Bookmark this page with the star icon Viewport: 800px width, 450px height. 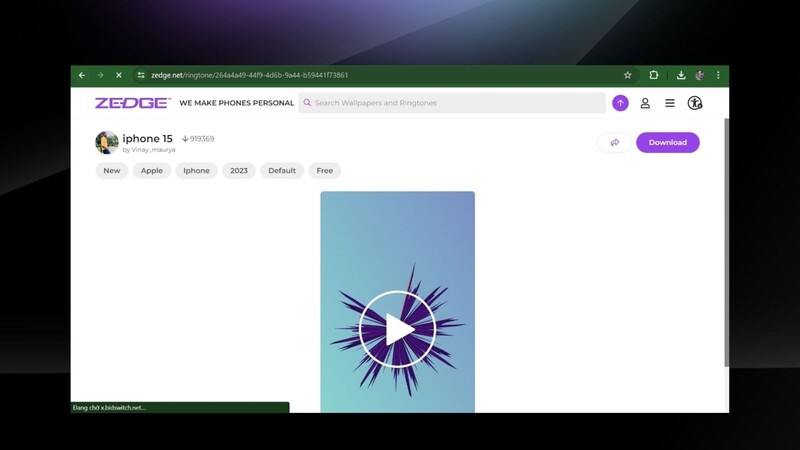pos(628,75)
